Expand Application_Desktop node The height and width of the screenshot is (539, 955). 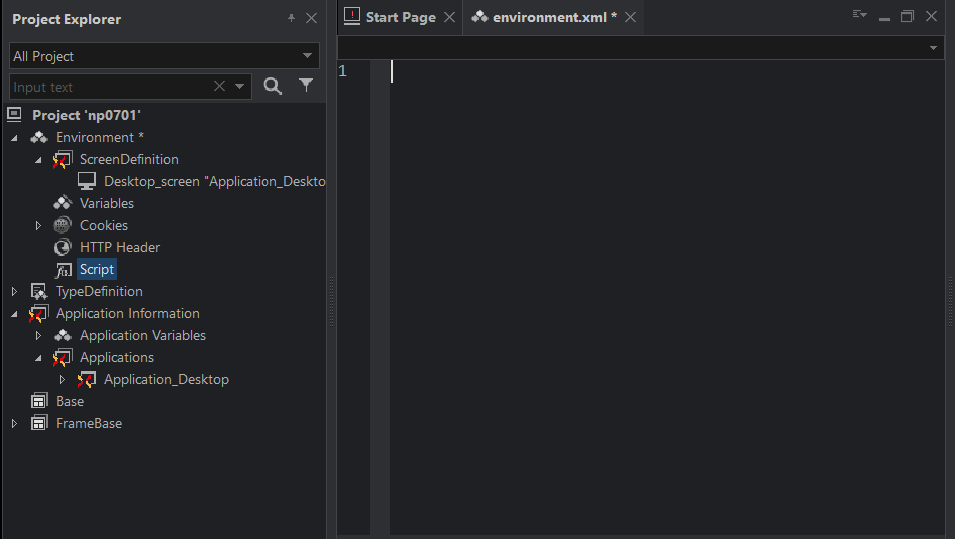click(62, 379)
